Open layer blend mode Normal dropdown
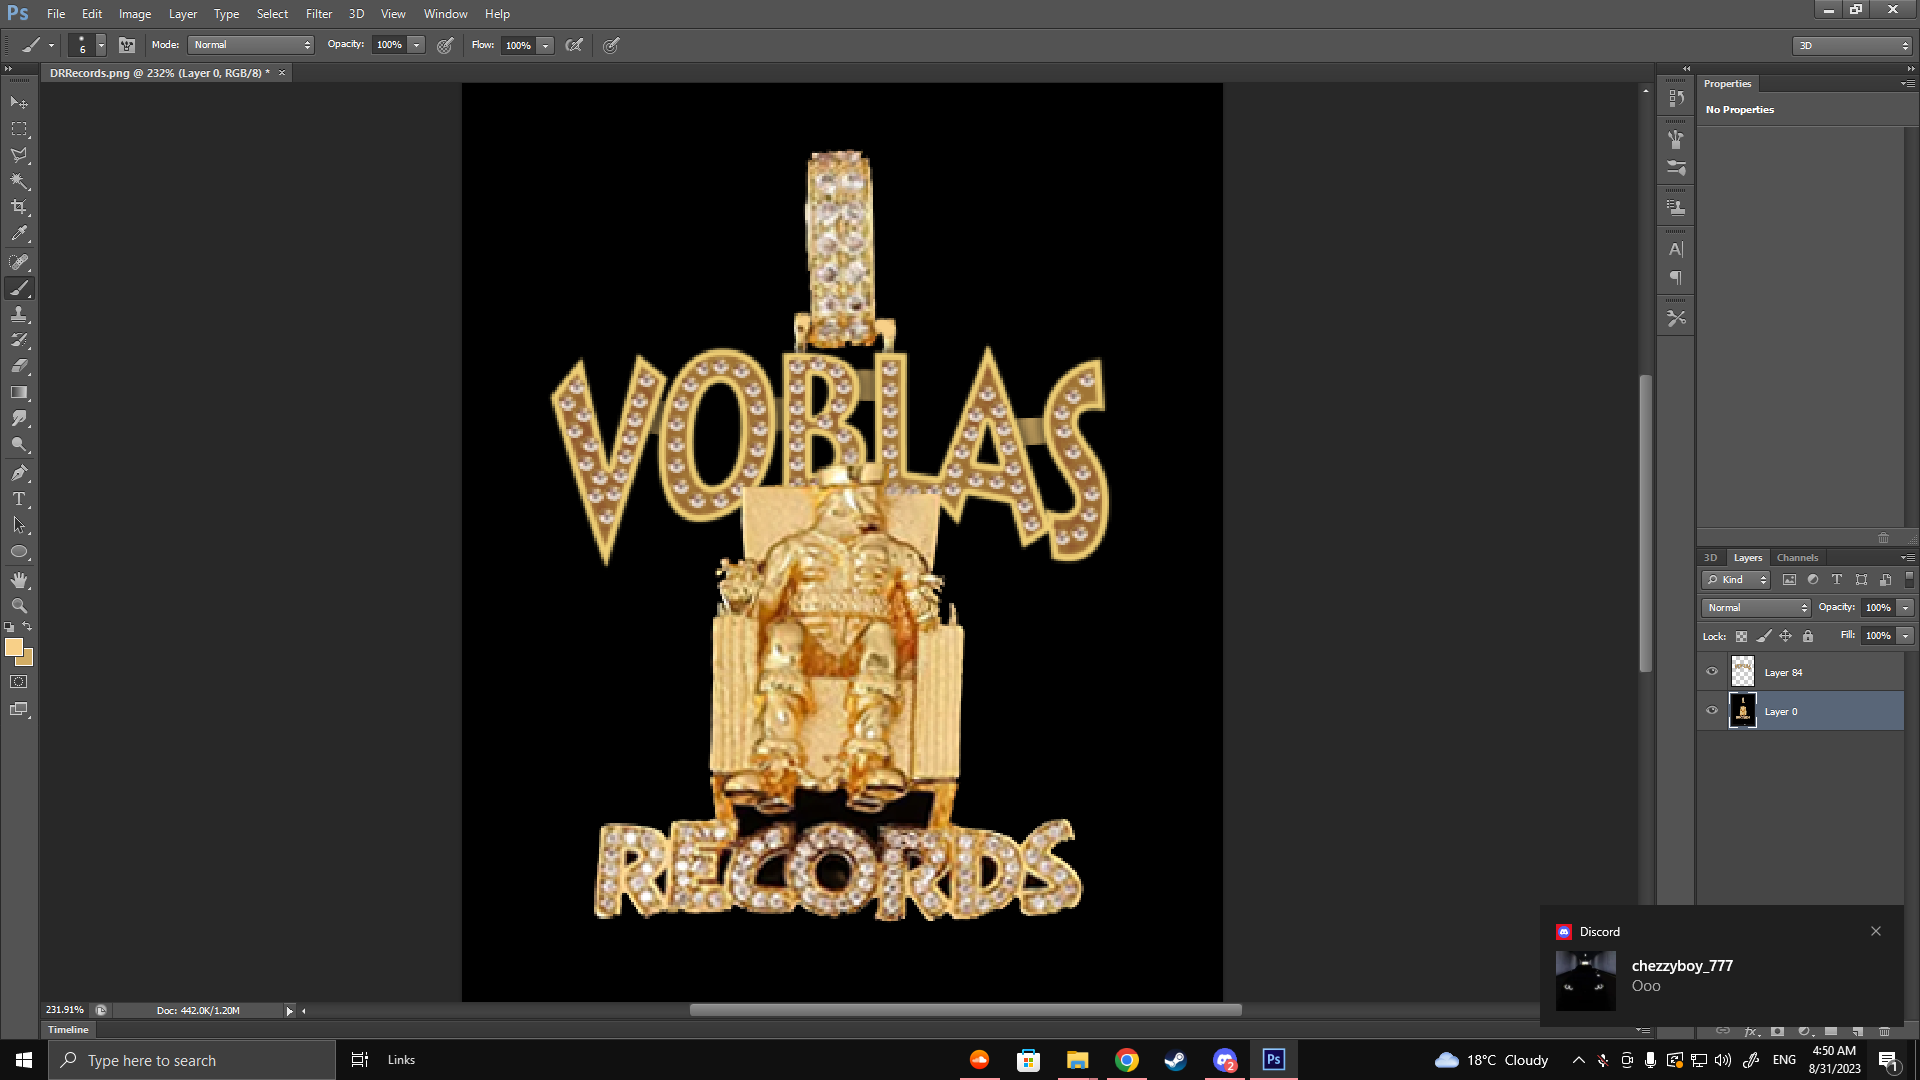The height and width of the screenshot is (1080, 1920). pyautogui.click(x=1757, y=608)
